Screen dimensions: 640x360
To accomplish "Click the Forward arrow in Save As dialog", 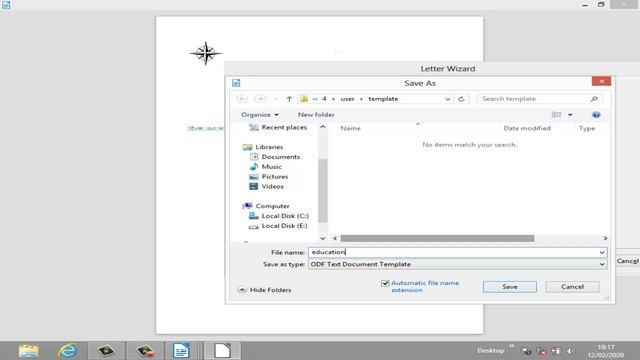I will [260, 99].
